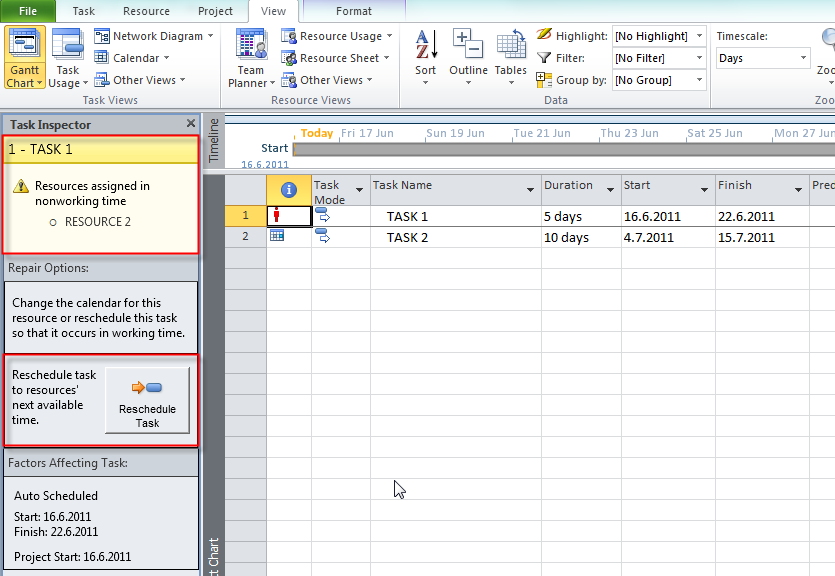Click the Network Diagram button
This screenshot has width=835, height=576.
[x=155, y=36]
